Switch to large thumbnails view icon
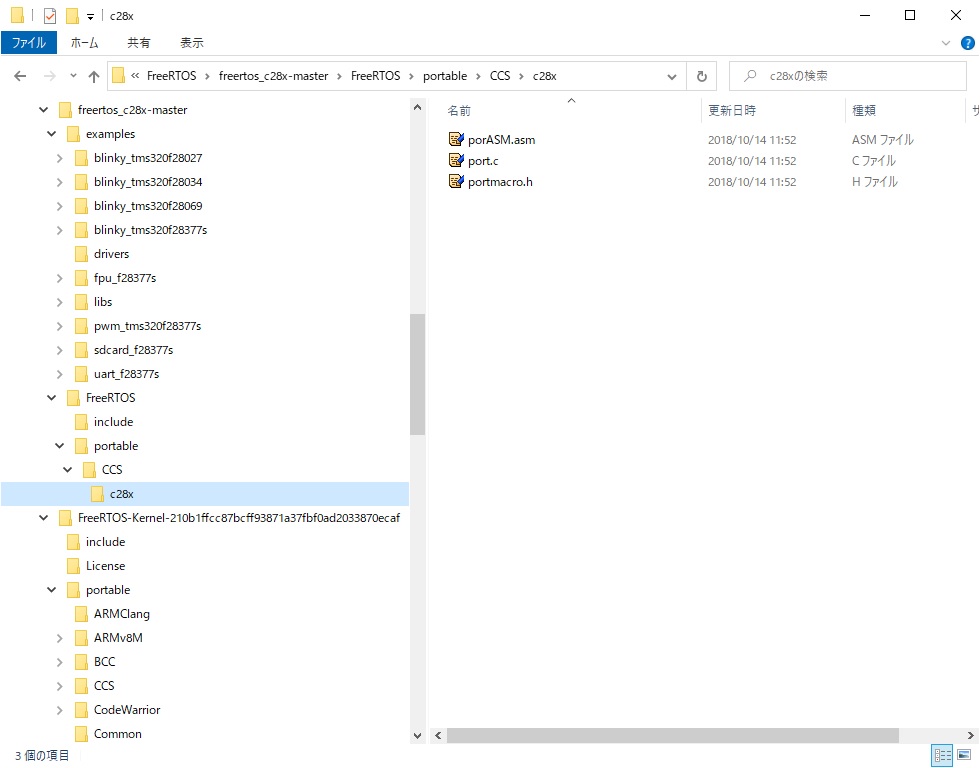Image resolution: width=980 pixels, height=768 pixels. (x=964, y=756)
